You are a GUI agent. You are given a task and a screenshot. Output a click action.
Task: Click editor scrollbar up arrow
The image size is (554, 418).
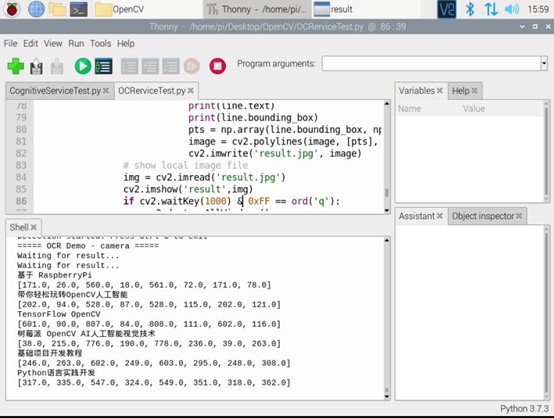(387, 104)
